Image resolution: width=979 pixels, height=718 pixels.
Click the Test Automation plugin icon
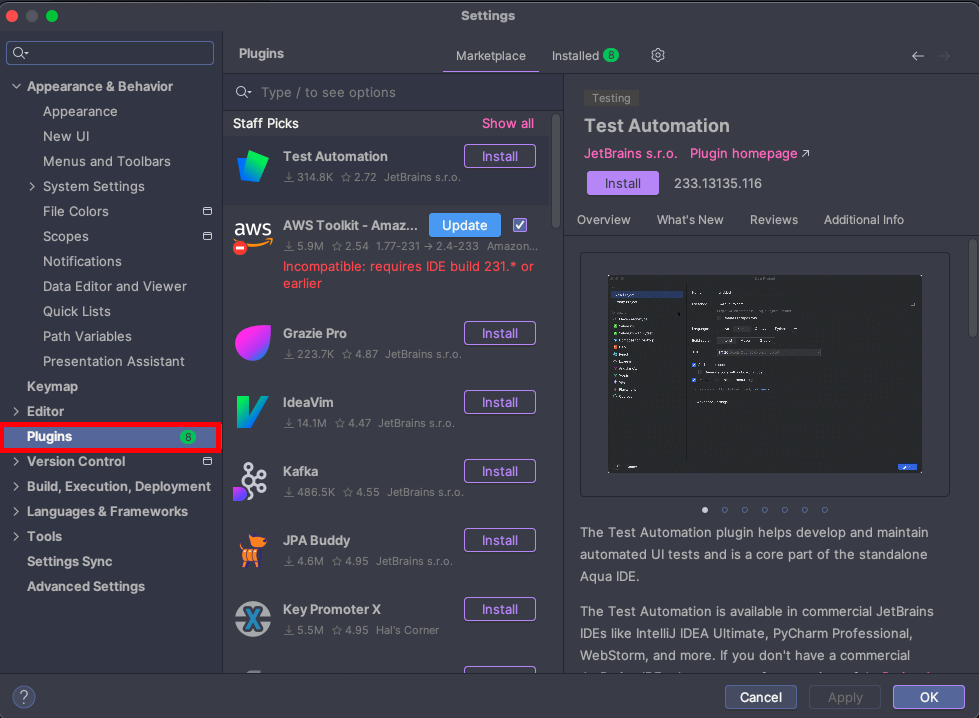click(x=253, y=166)
